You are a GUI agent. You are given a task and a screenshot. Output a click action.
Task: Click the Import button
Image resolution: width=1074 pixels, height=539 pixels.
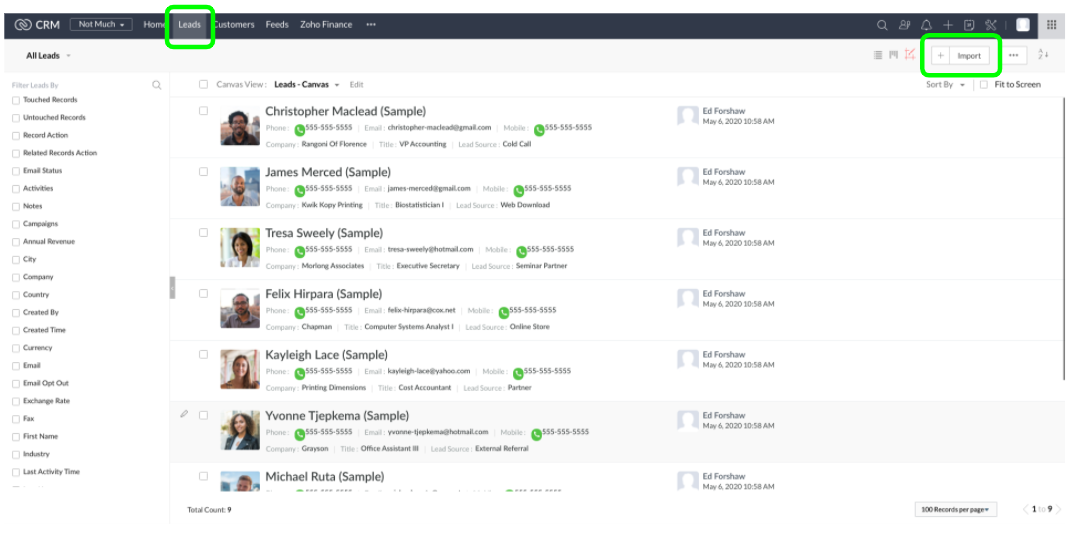click(x=969, y=55)
